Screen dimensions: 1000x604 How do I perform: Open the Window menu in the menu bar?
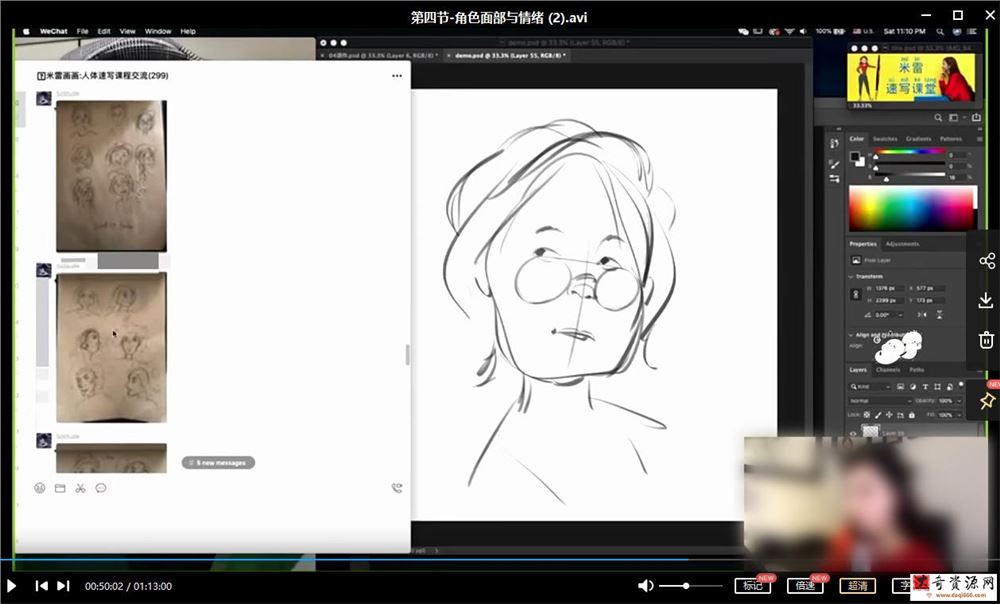tap(158, 31)
